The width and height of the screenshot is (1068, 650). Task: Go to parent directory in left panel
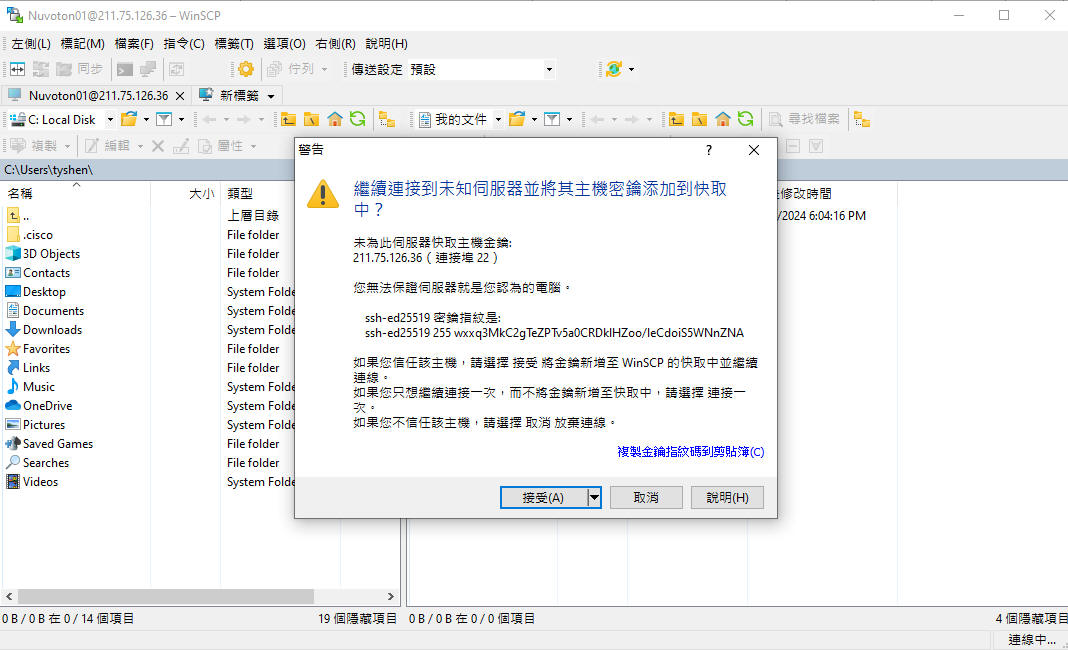click(289, 119)
